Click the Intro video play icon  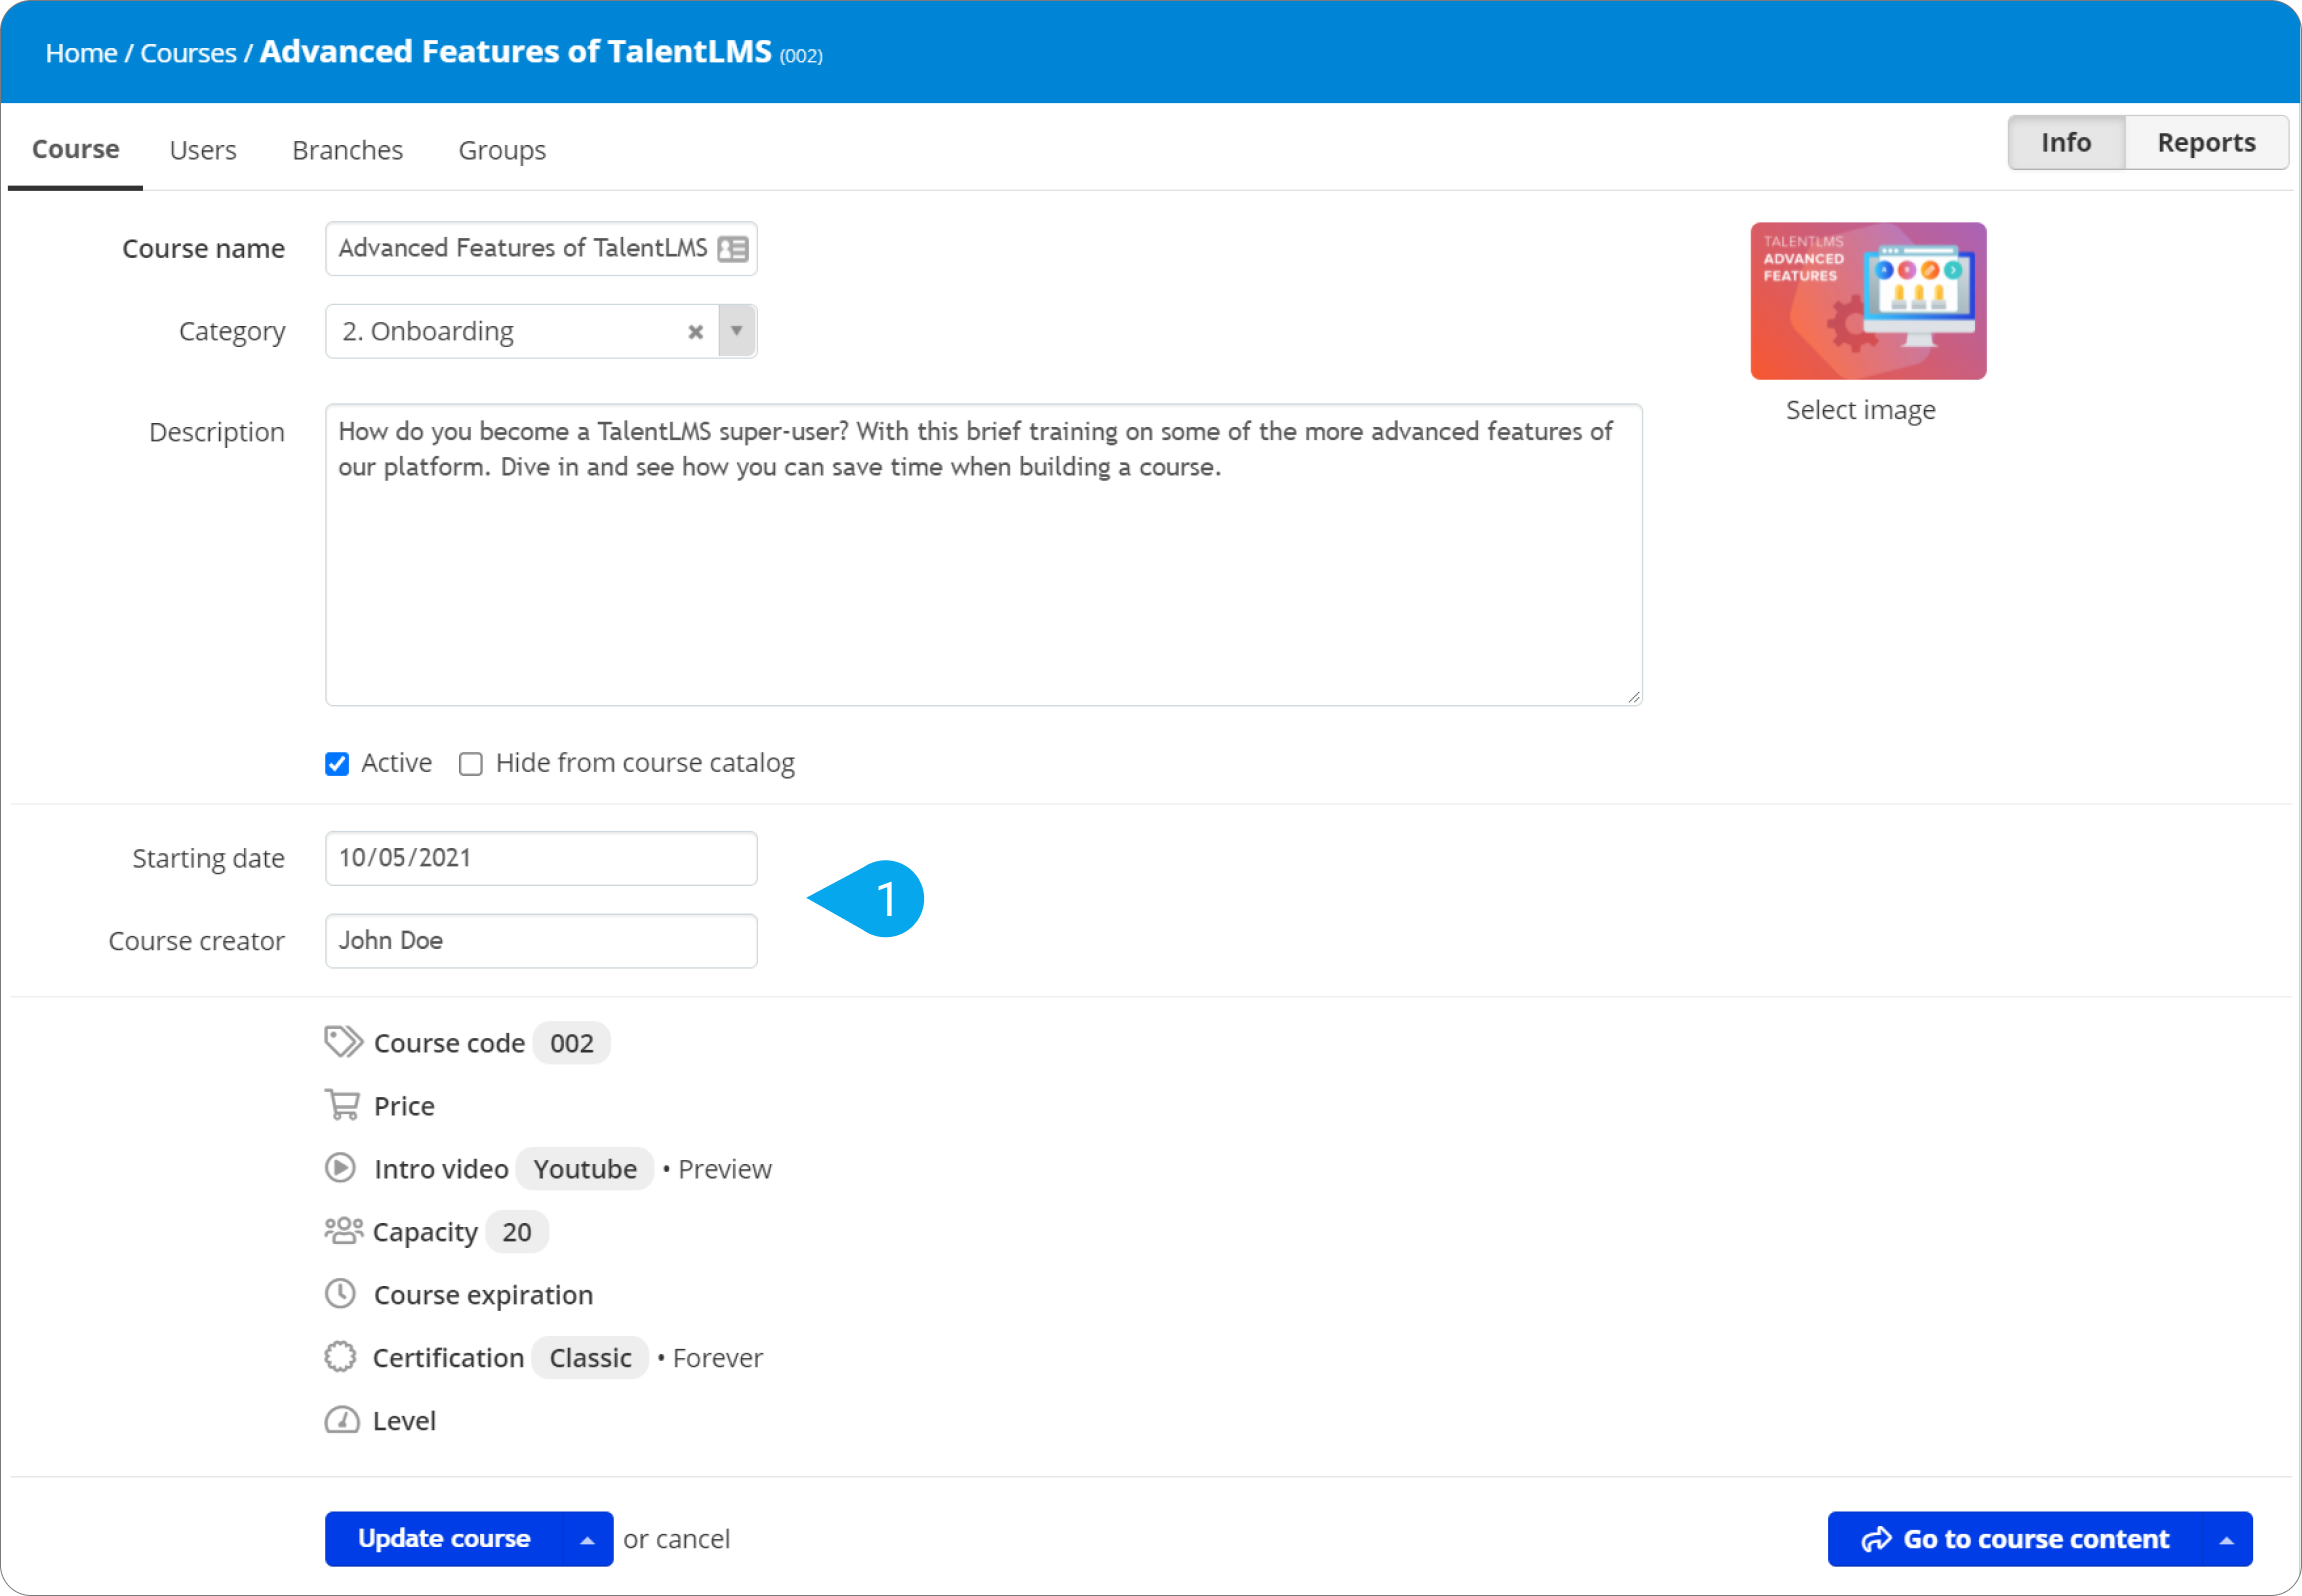[x=341, y=1168]
